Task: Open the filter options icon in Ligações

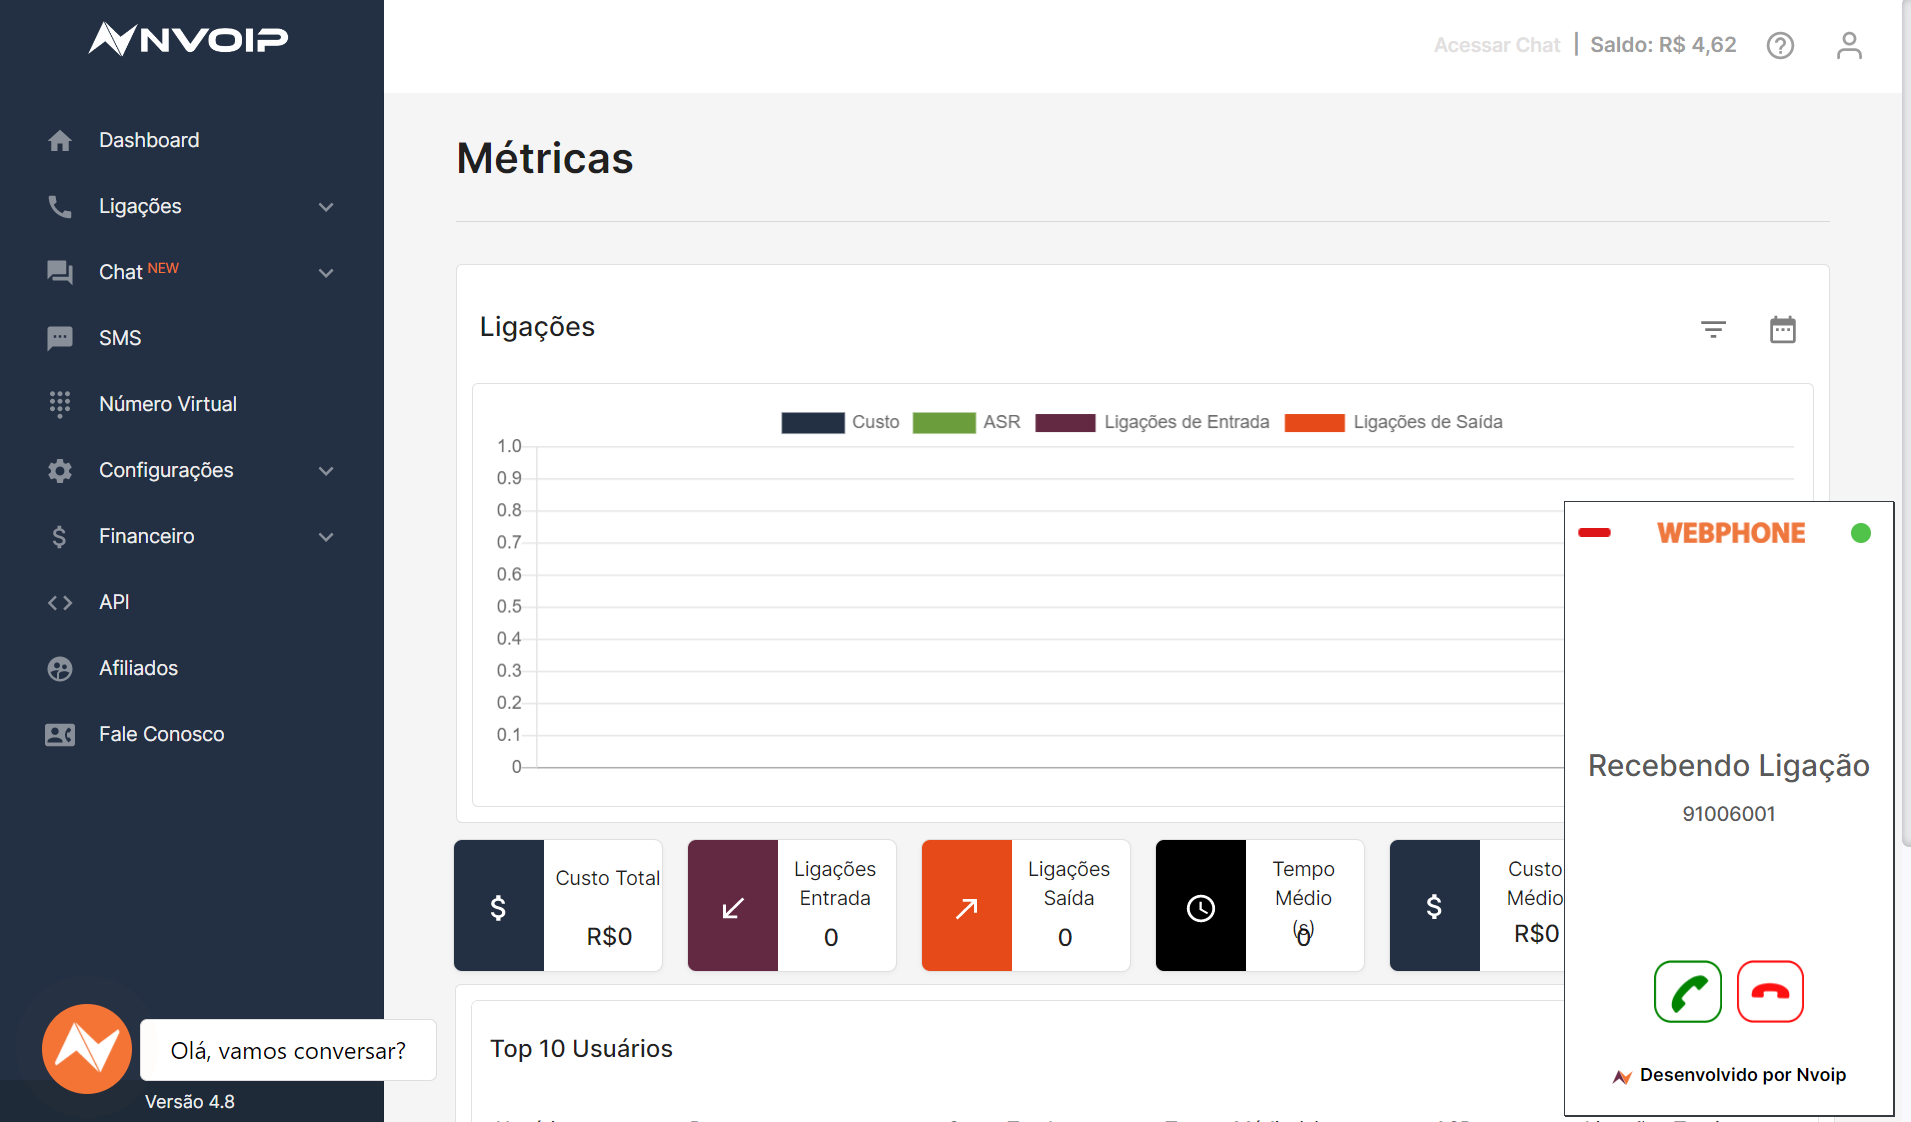Action: [x=1713, y=329]
